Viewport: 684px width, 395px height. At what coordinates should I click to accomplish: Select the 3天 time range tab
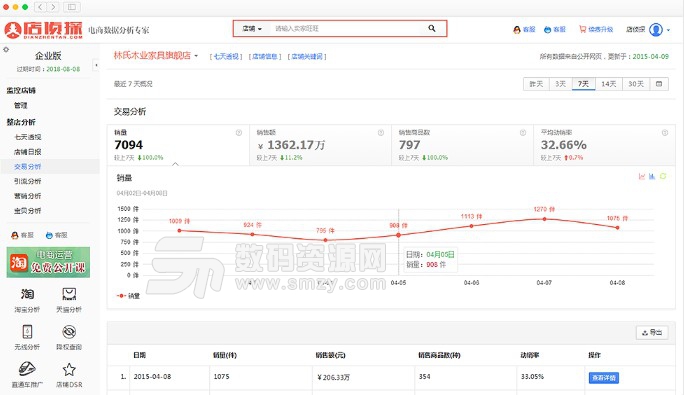coord(560,84)
